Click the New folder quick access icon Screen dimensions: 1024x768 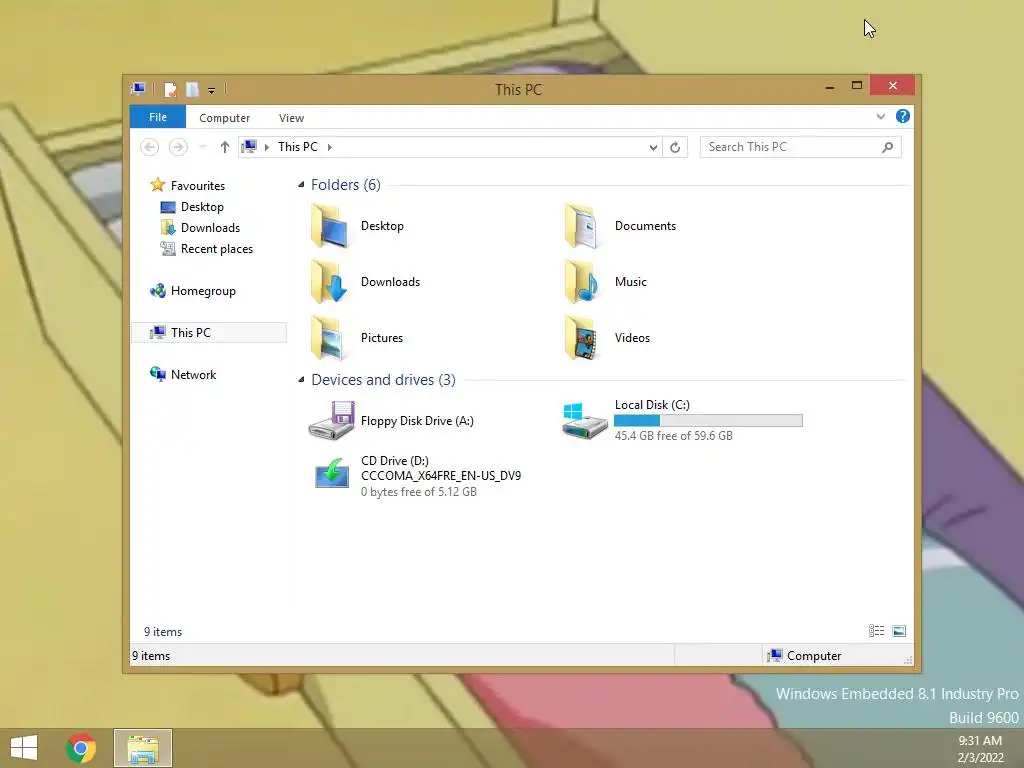click(192, 89)
